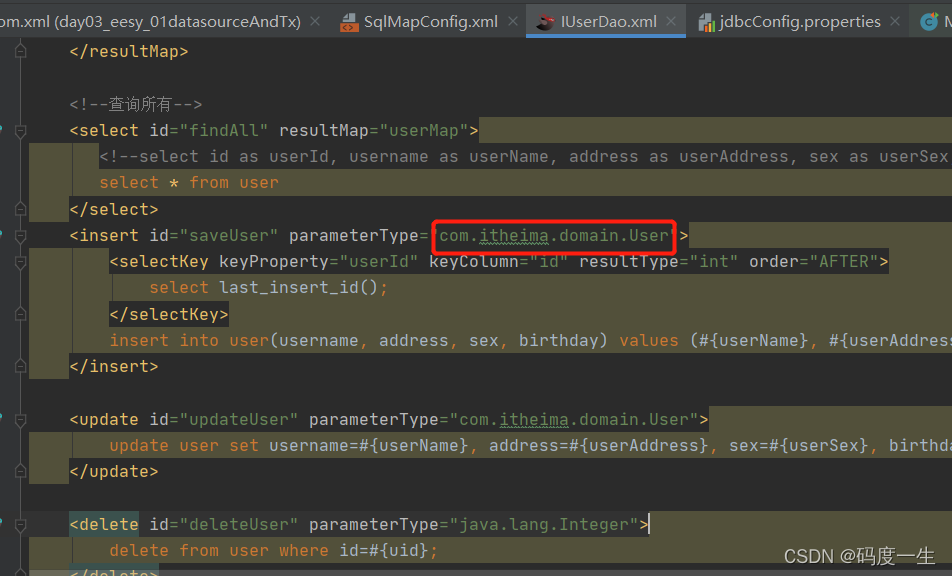The image size is (952, 576).
Task: Collapse the selectKey element fold marker
Action: (x=21, y=262)
